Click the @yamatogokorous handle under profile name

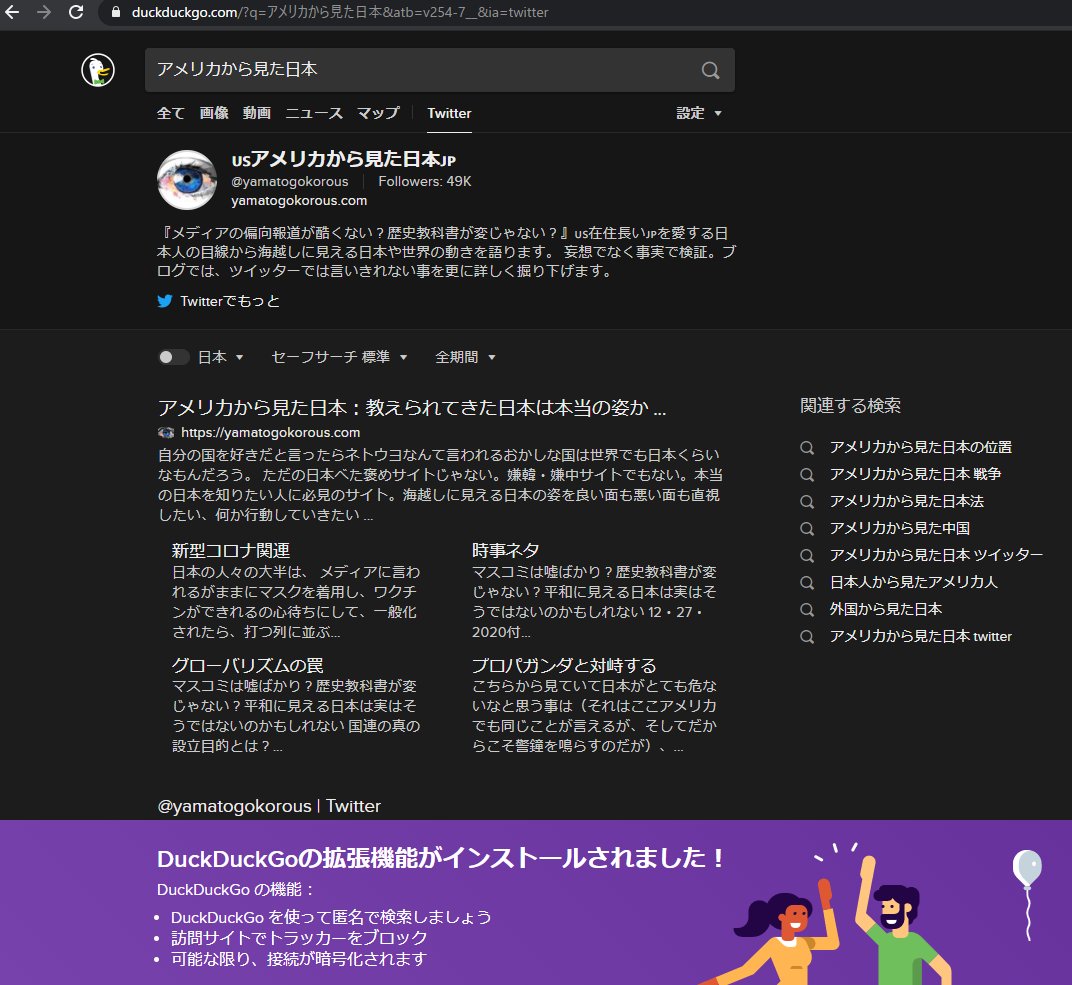[290, 181]
